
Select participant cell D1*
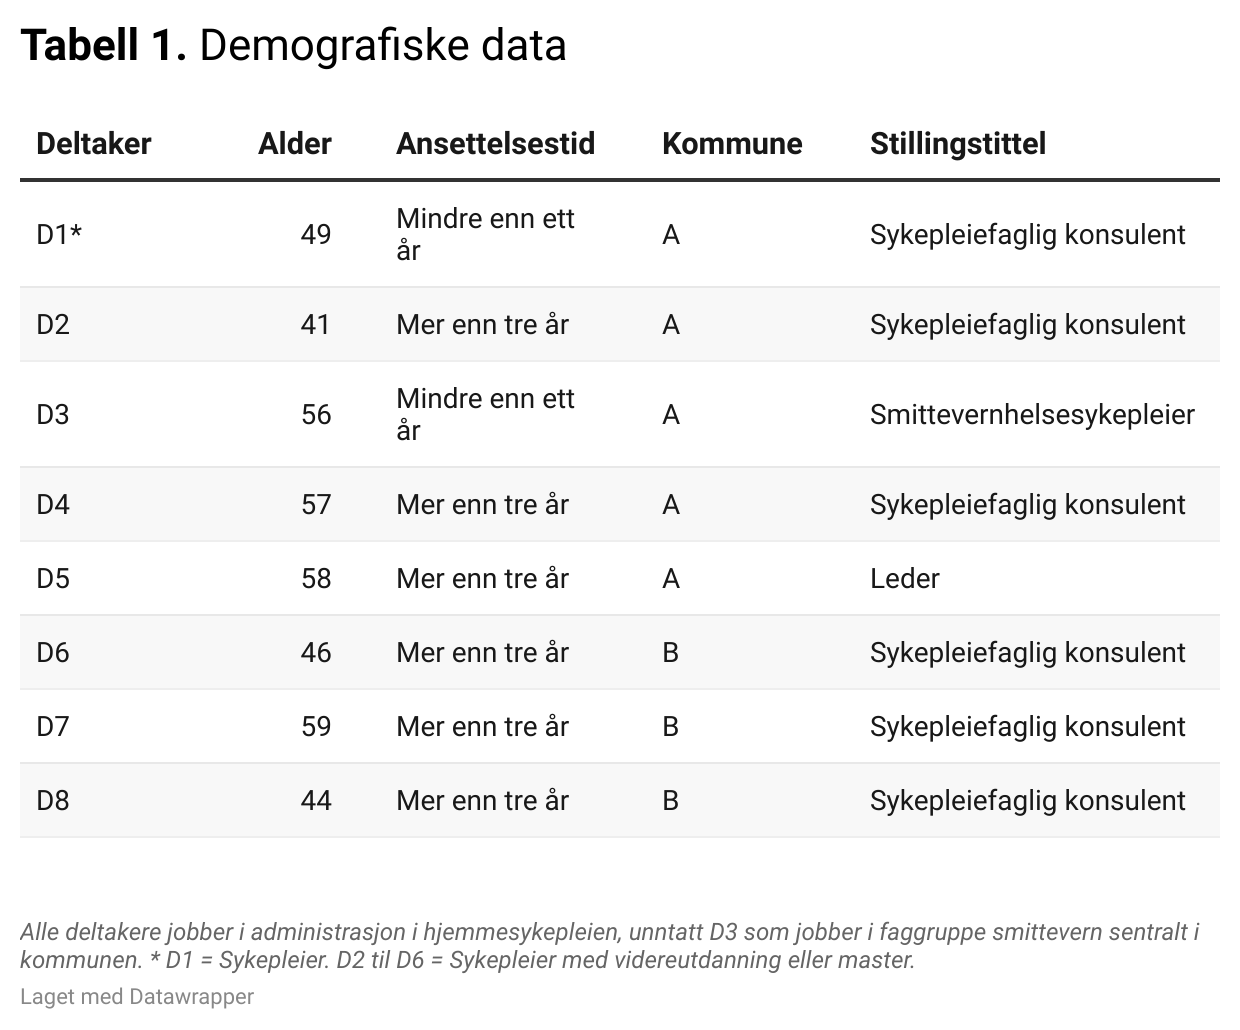59,235
